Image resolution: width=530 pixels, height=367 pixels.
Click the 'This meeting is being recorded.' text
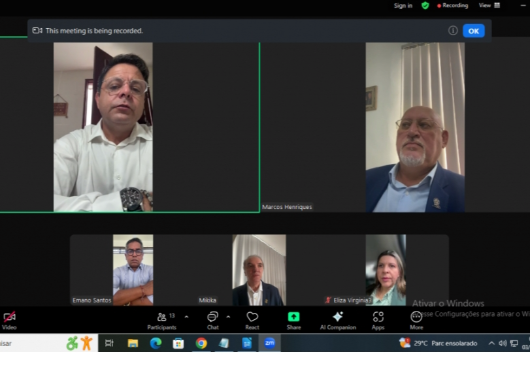point(94,31)
